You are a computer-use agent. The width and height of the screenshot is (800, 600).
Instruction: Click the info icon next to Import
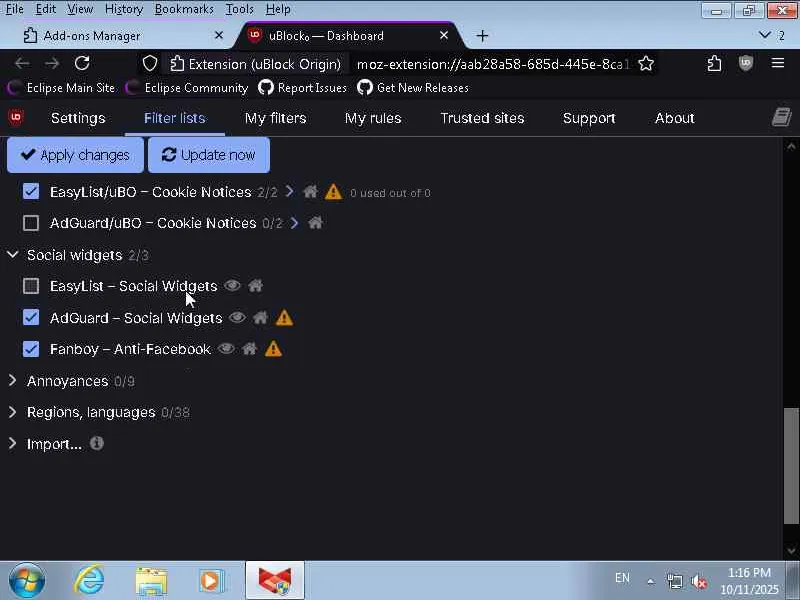tap(96, 443)
